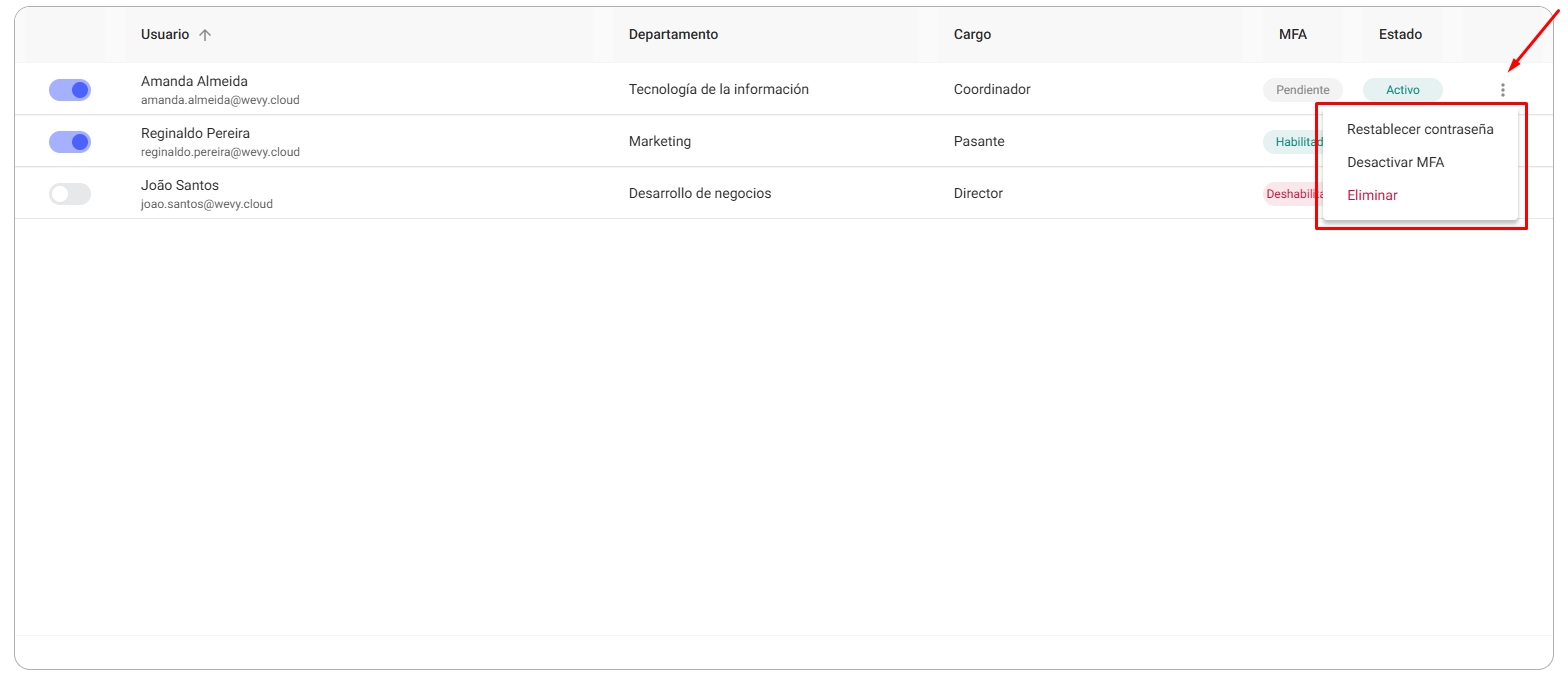The width and height of the screenshot is (1568, 677).
Task: Click the Pasante role cell
Action: point(979,142)
